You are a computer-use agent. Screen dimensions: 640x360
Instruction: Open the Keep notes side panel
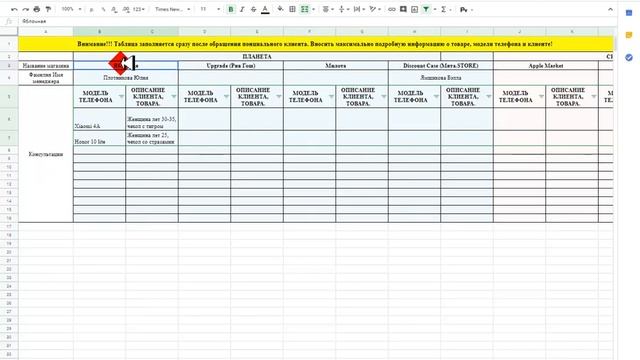click(x=629, y=36)
